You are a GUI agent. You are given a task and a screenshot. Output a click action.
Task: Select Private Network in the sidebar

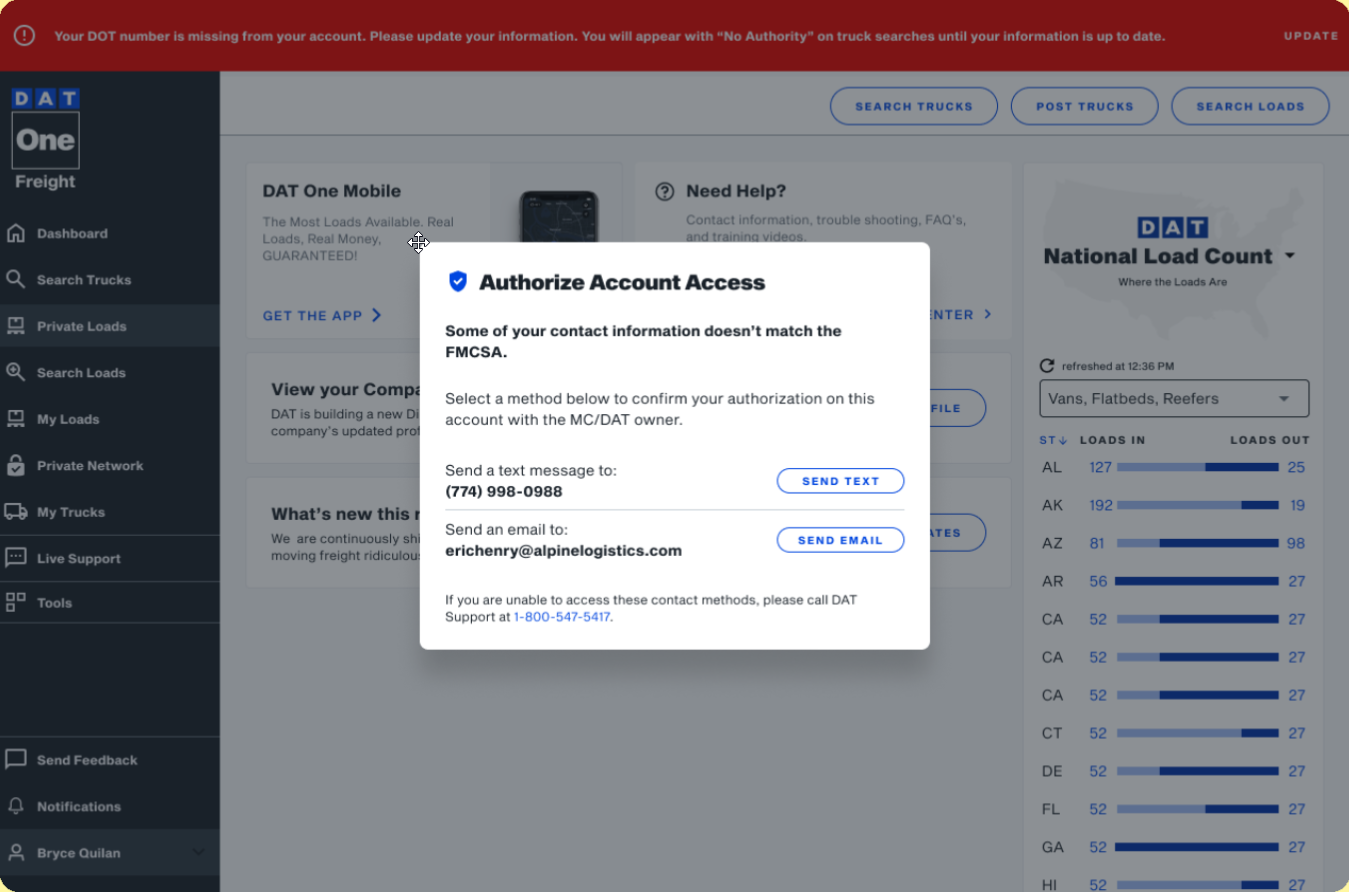pyautogui.click(x=110, y=465)
